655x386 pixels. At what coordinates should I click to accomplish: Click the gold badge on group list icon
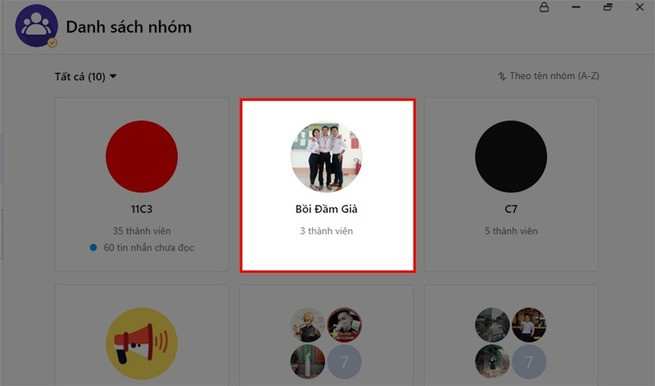(x=52, y=43)
